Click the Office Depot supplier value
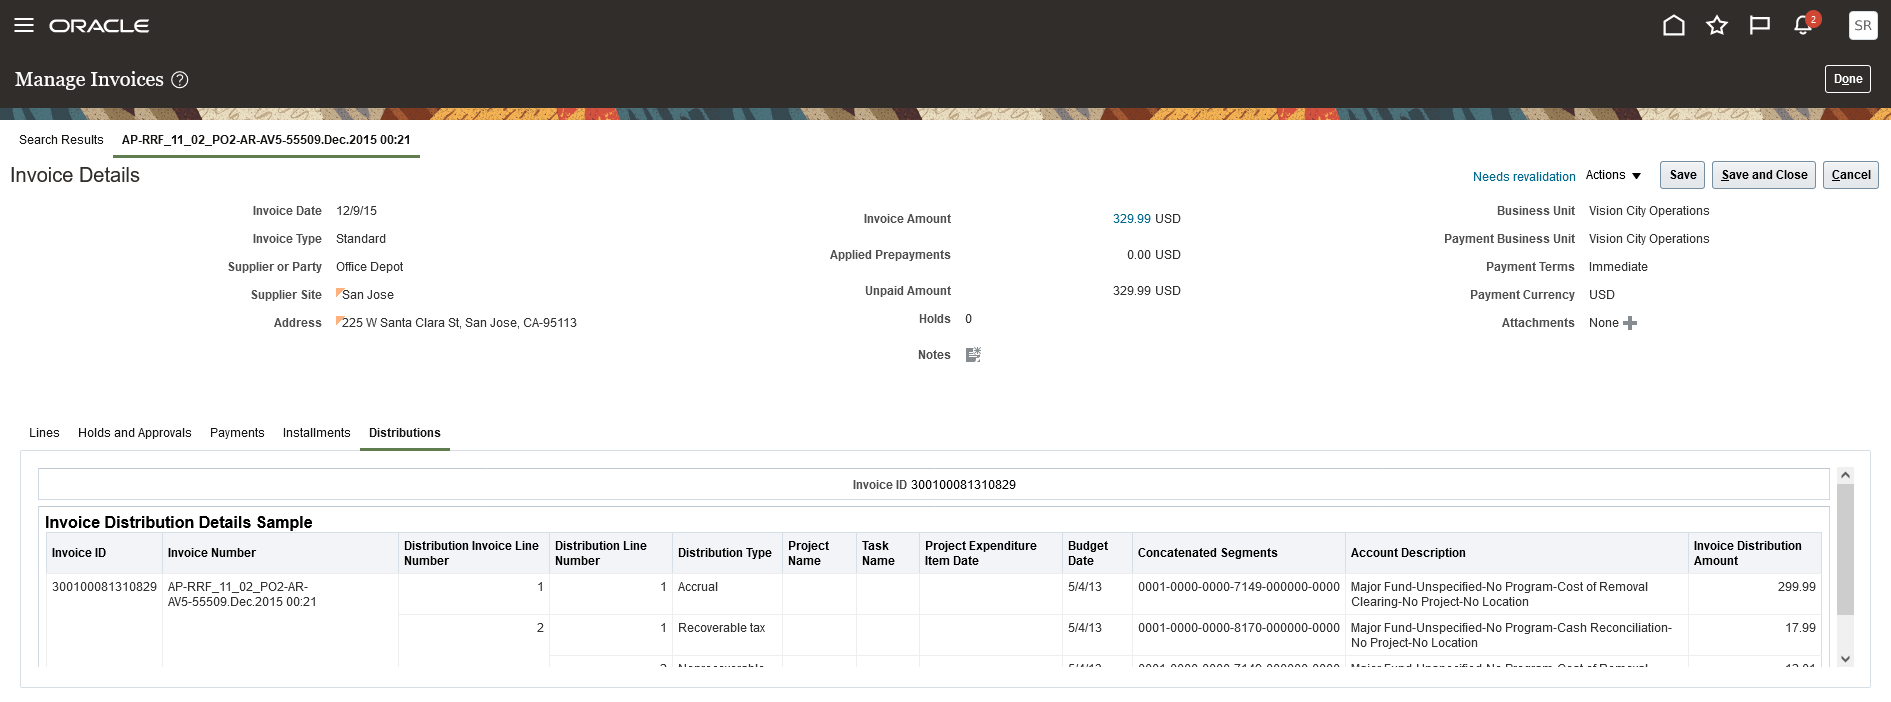This screenshot has height=702, width=1891. (x=369, y=267)
